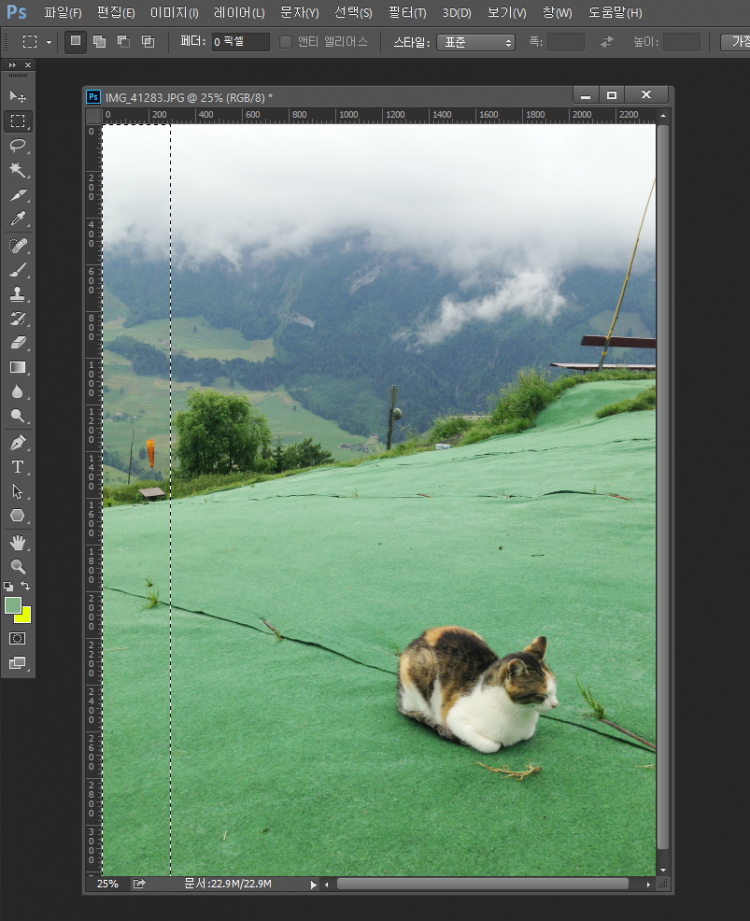Activate the Clone Stamp tool
750x921 pixels.
[x=18, y=294]
